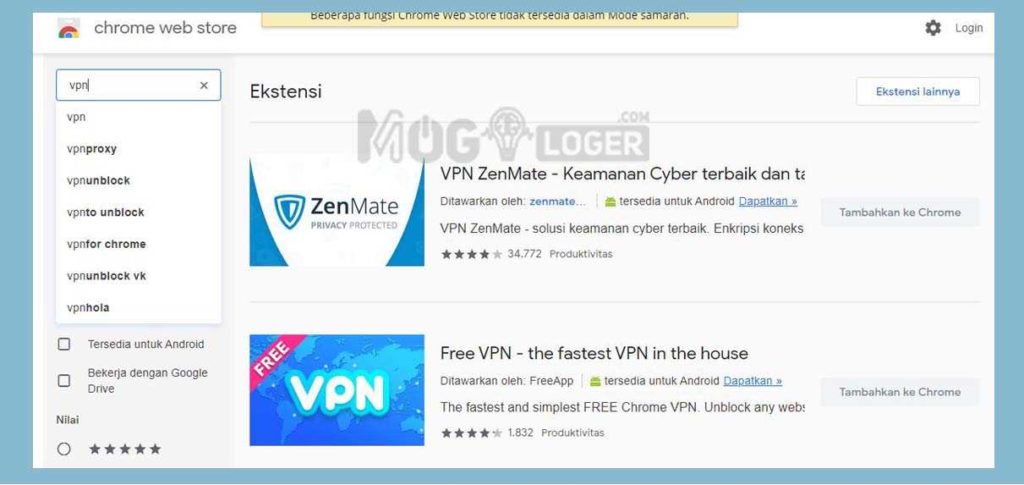Open the Free VPN extension thumbnail
Image resolution: width=1024 pixels, height=485 pixels.
click(x=336, y=390)
